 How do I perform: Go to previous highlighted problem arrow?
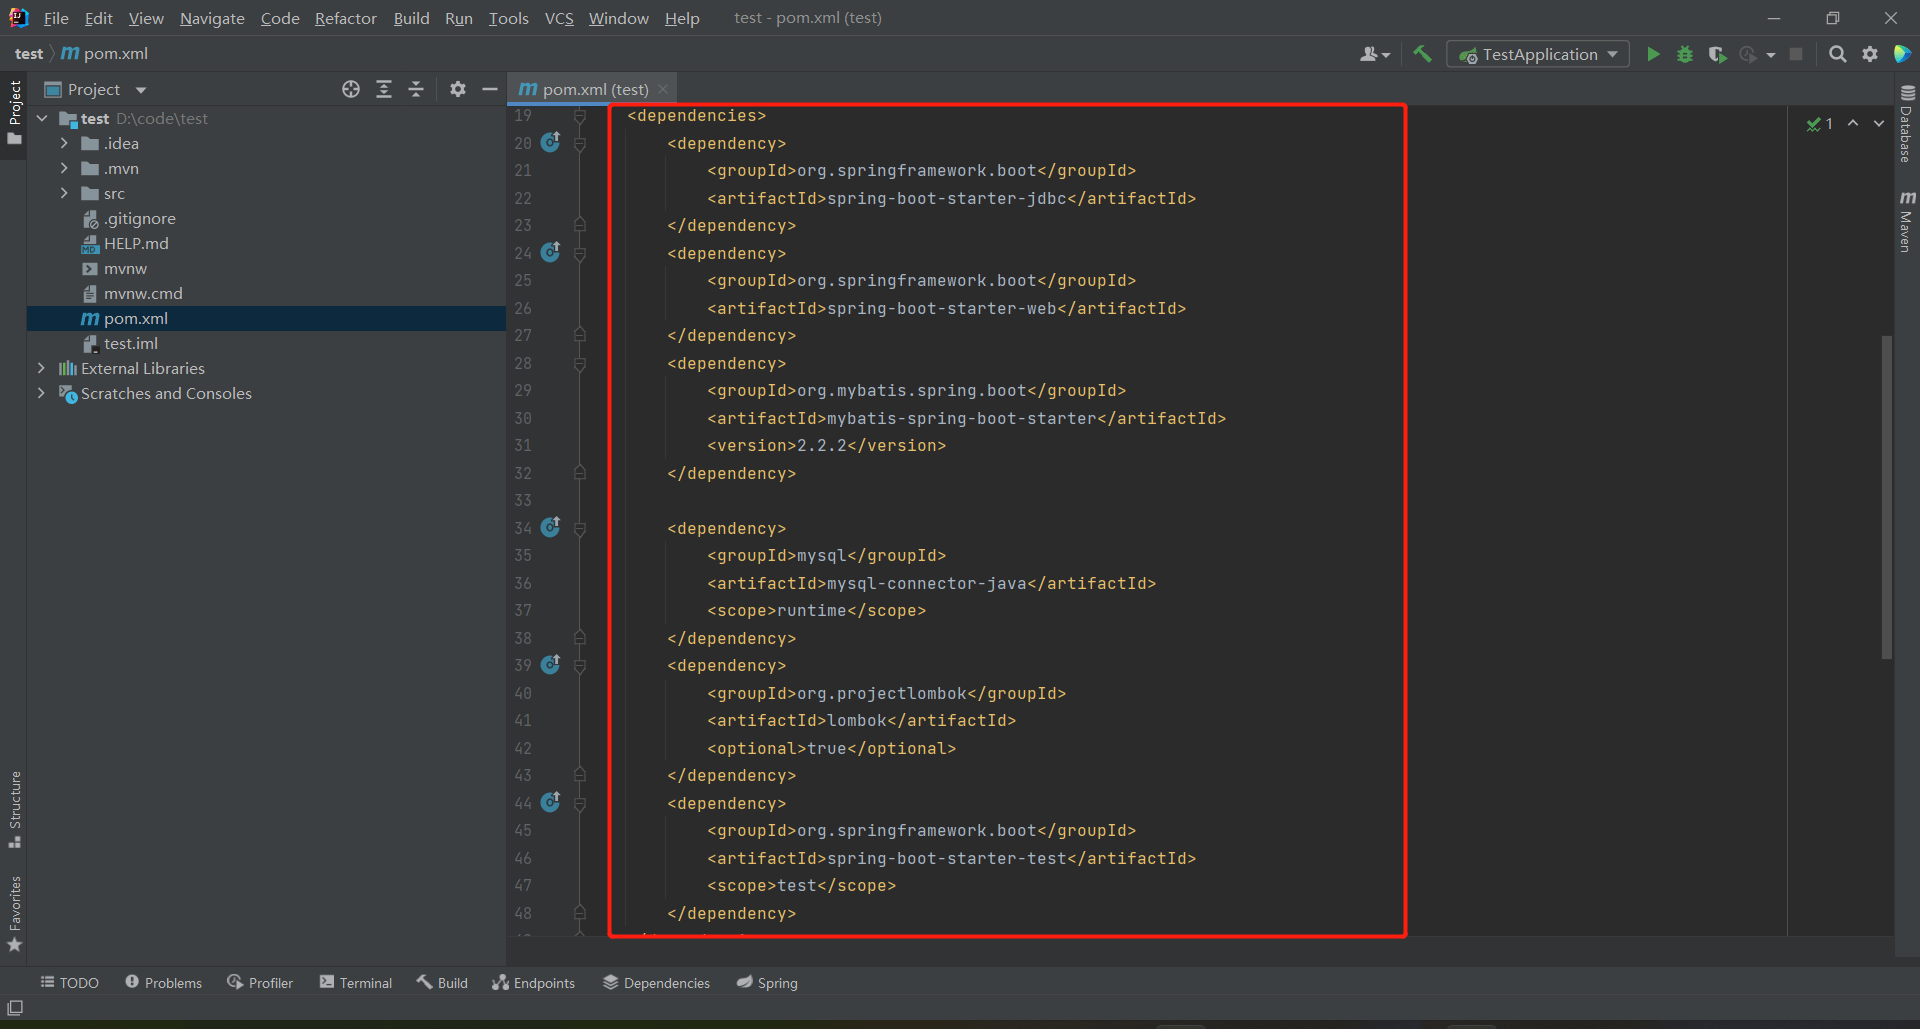pyautogui.click(x=1853, y=123)
